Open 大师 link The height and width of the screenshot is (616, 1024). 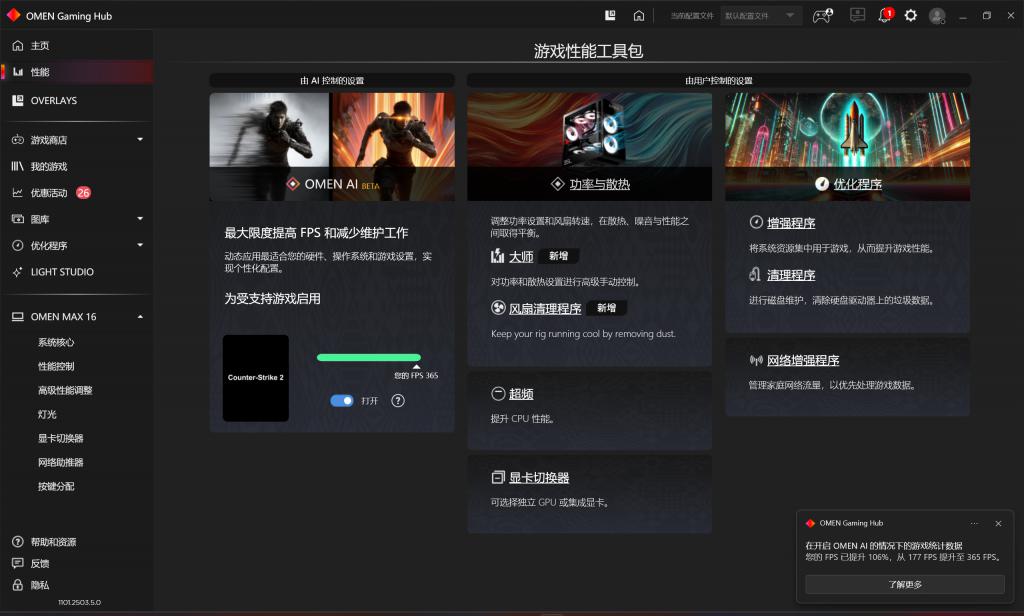[521, 256]
